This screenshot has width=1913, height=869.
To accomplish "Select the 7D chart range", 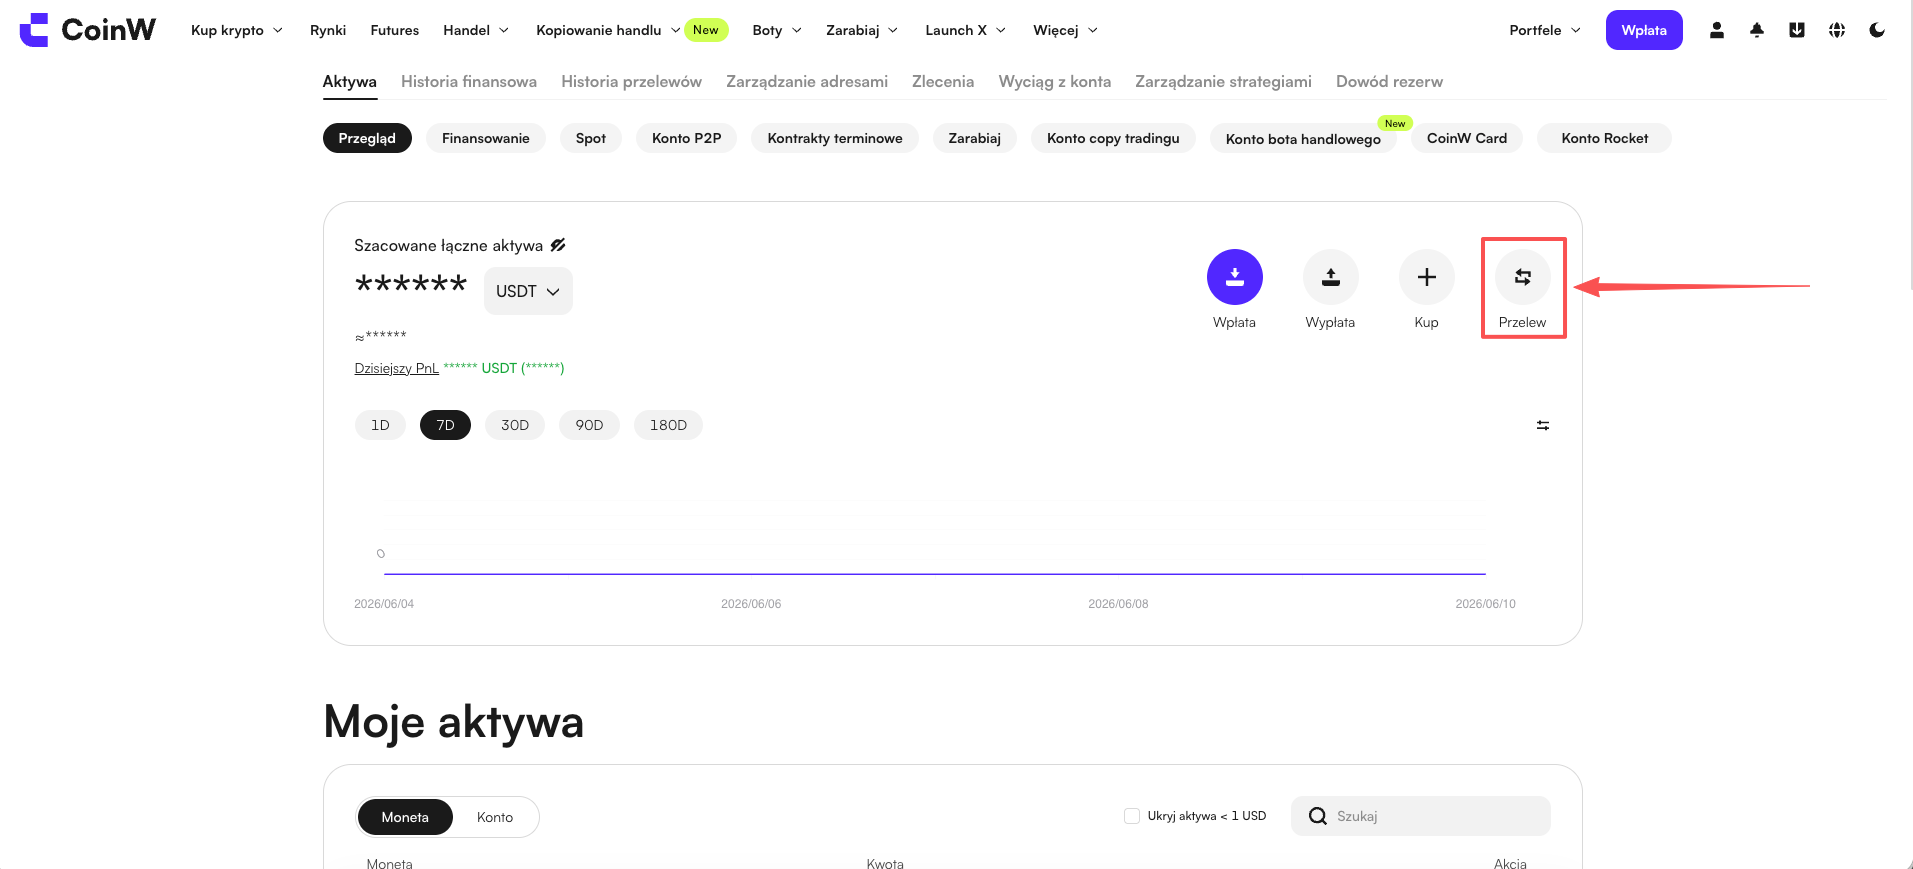I will tap(445, 425).
